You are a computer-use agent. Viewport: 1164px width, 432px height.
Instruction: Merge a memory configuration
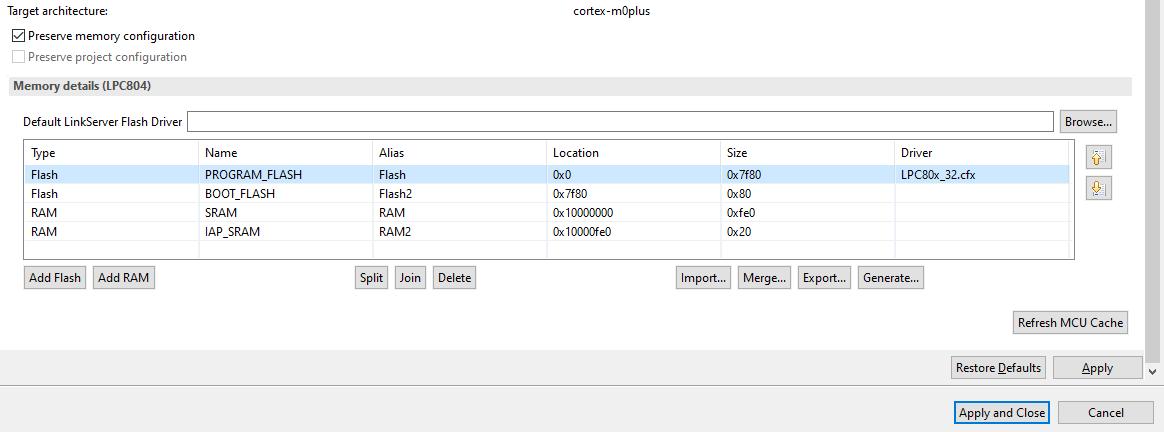point(765,278)
